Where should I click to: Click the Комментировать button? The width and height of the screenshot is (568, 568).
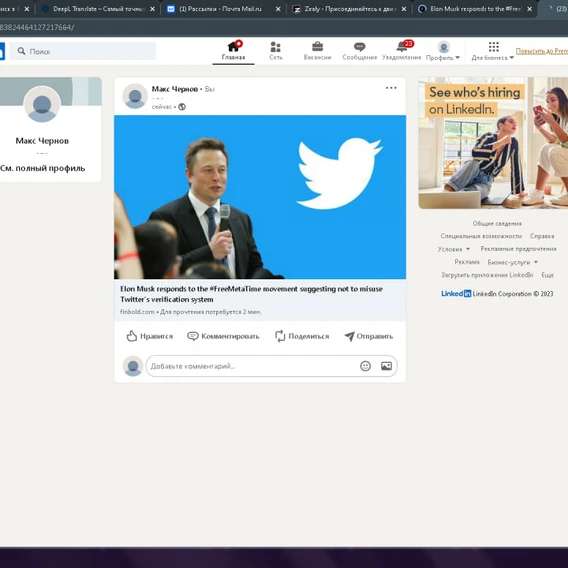click(223, 336)
